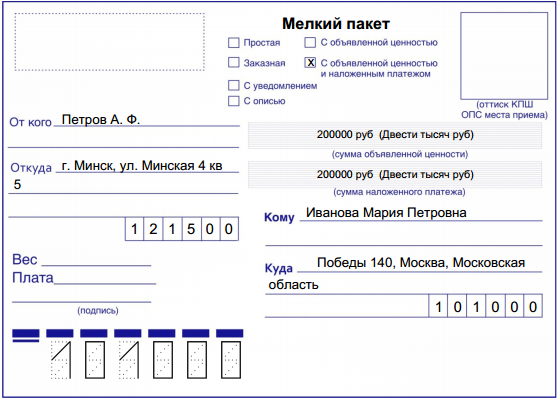Image resolution: width=557 pixels, height=399 pixels.
Task: Click the Куда label
Action: coord(279,268)
